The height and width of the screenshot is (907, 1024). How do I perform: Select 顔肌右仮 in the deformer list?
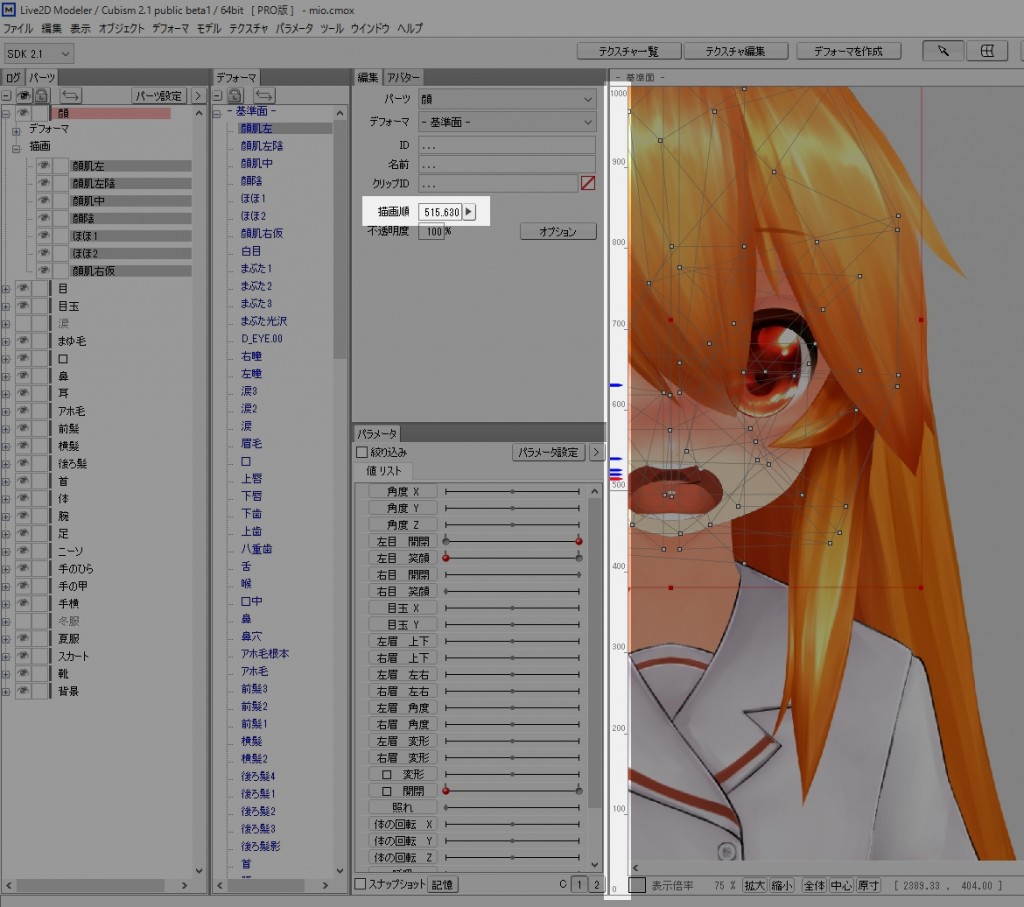(262, 233)
